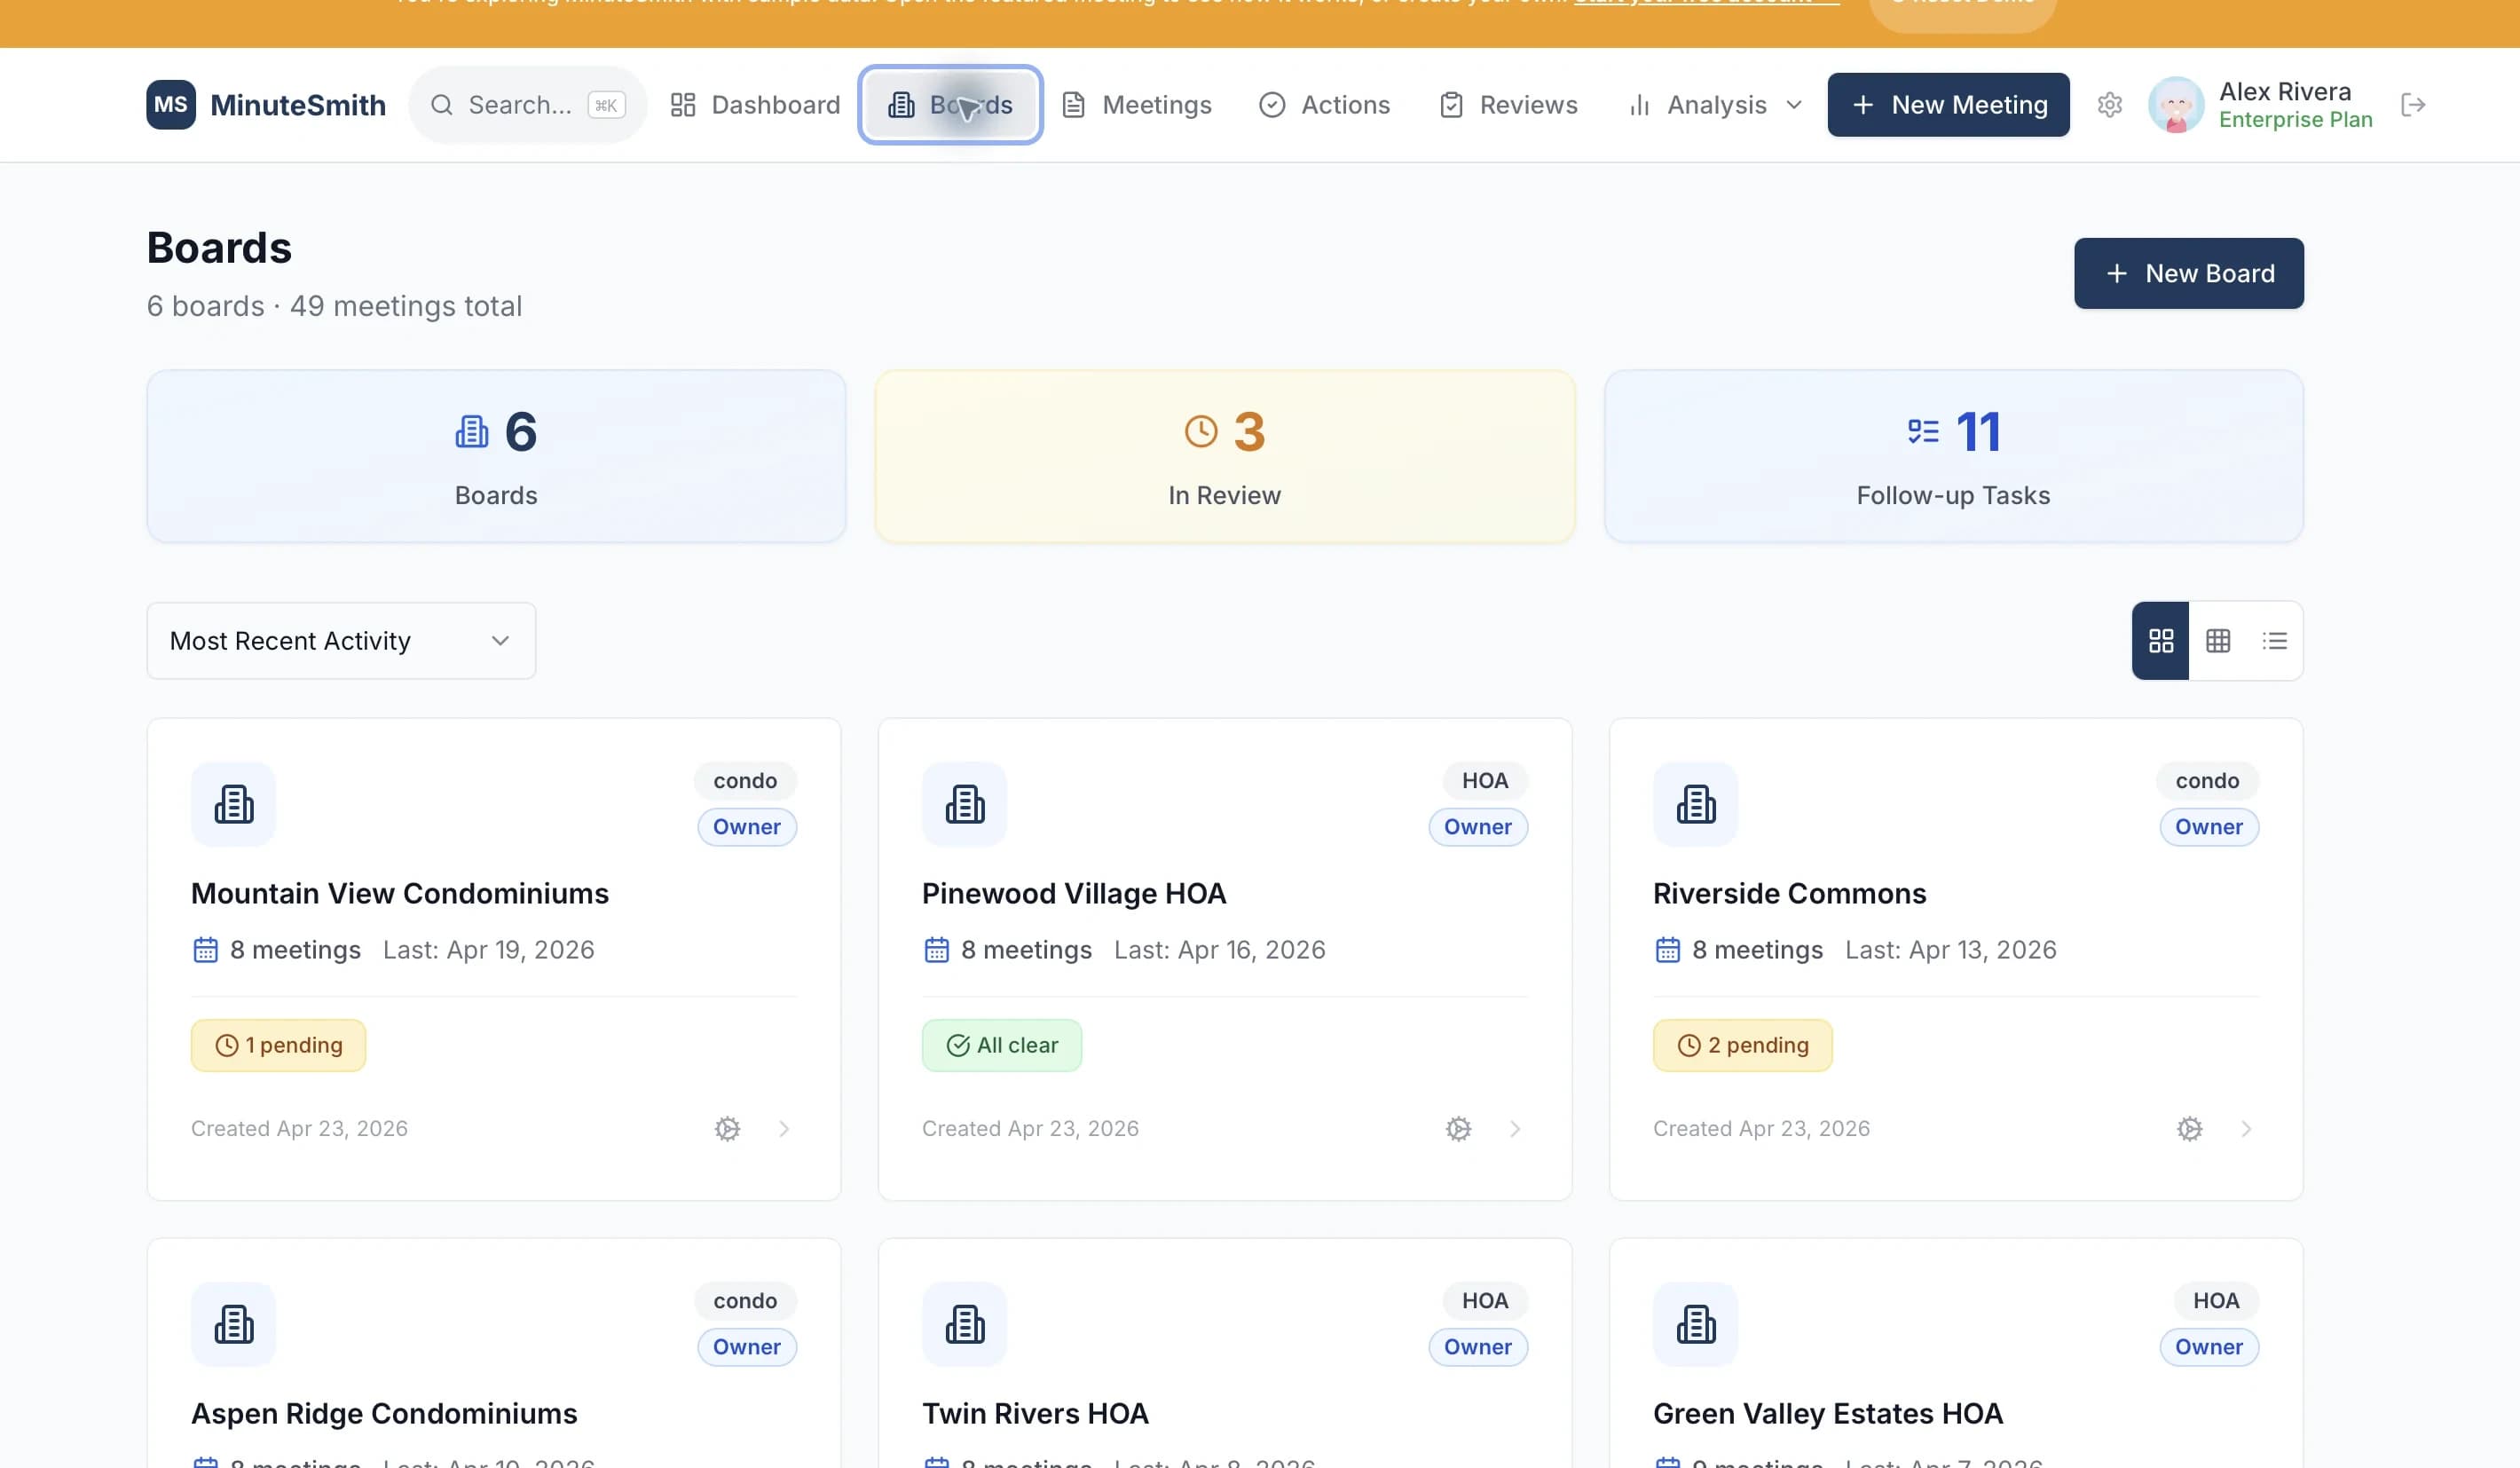Screen dimensions: 2520x1468
Task: Click the calendar icon on Pinewood Village card
Action: click(936, 950)
